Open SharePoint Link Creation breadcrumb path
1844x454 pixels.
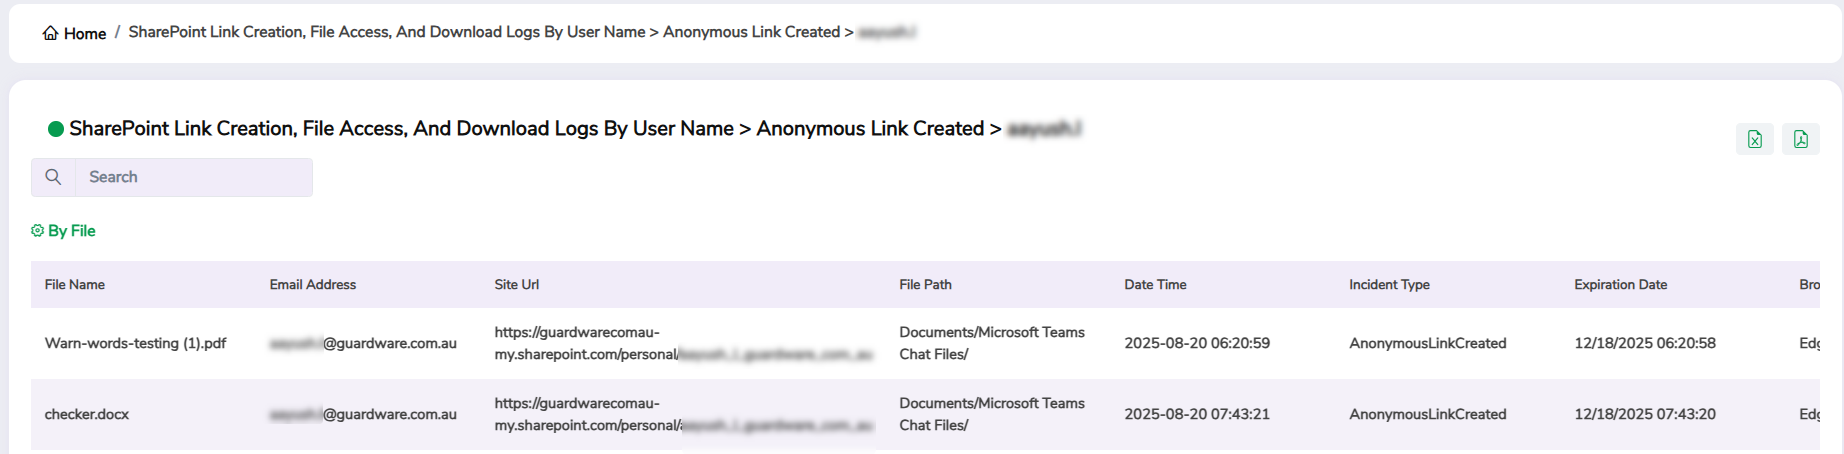coord(386,32)
